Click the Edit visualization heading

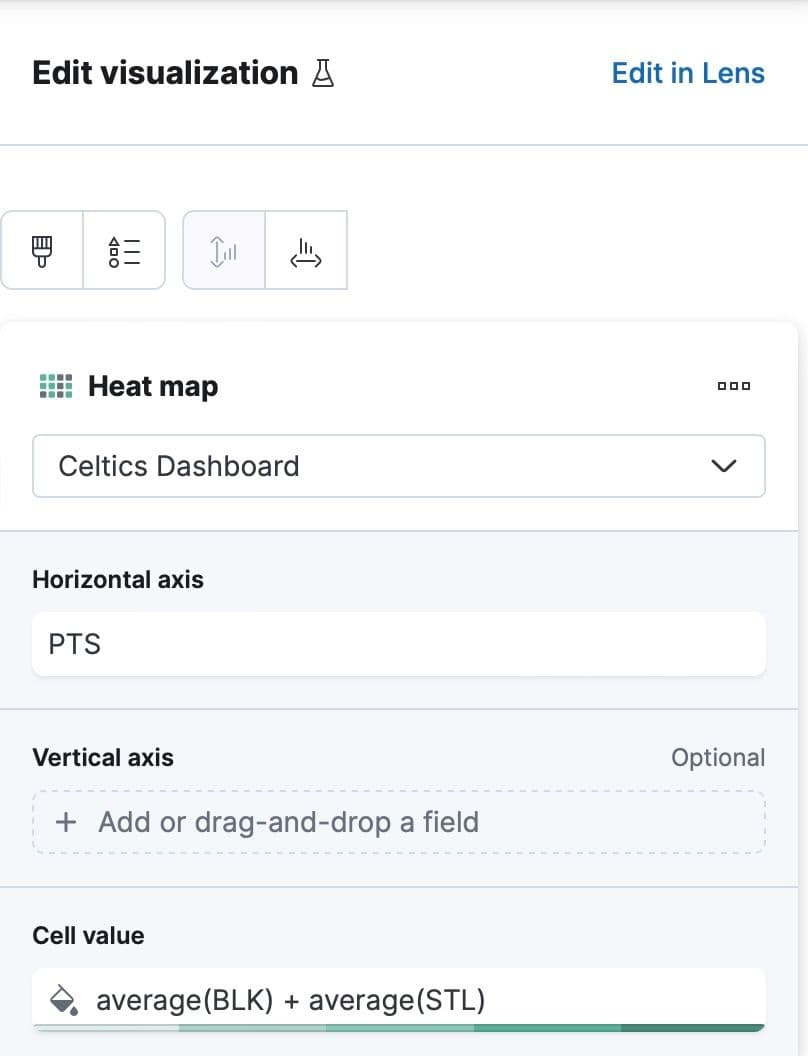[165, 73]
